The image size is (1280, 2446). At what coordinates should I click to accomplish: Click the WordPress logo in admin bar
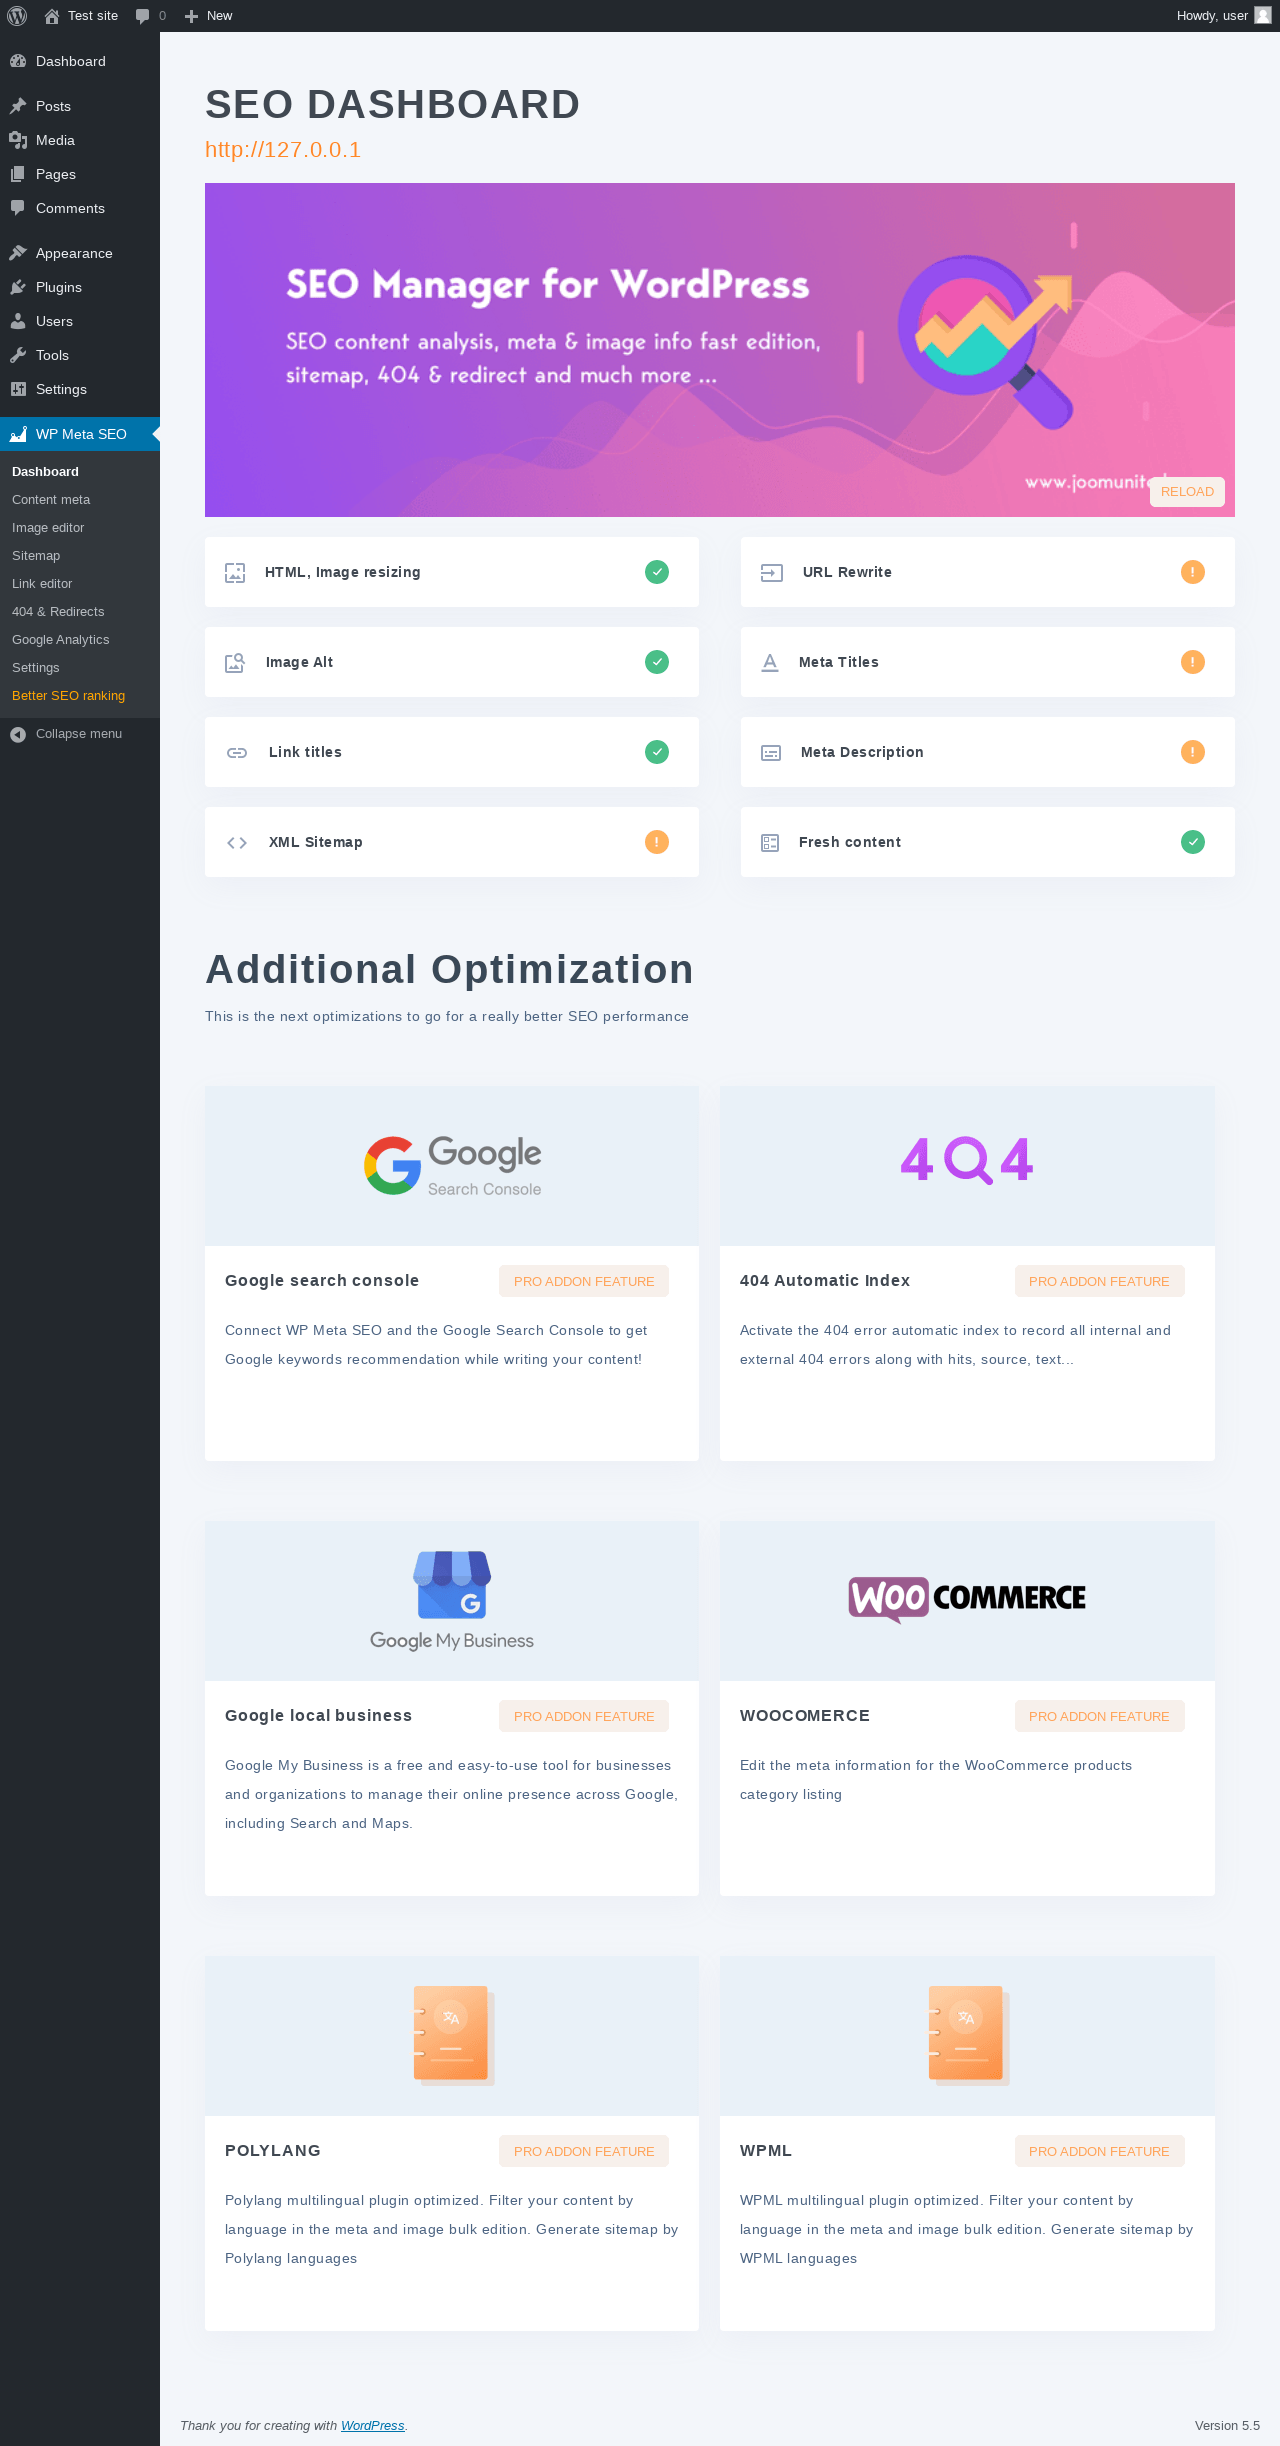(17, 16)
